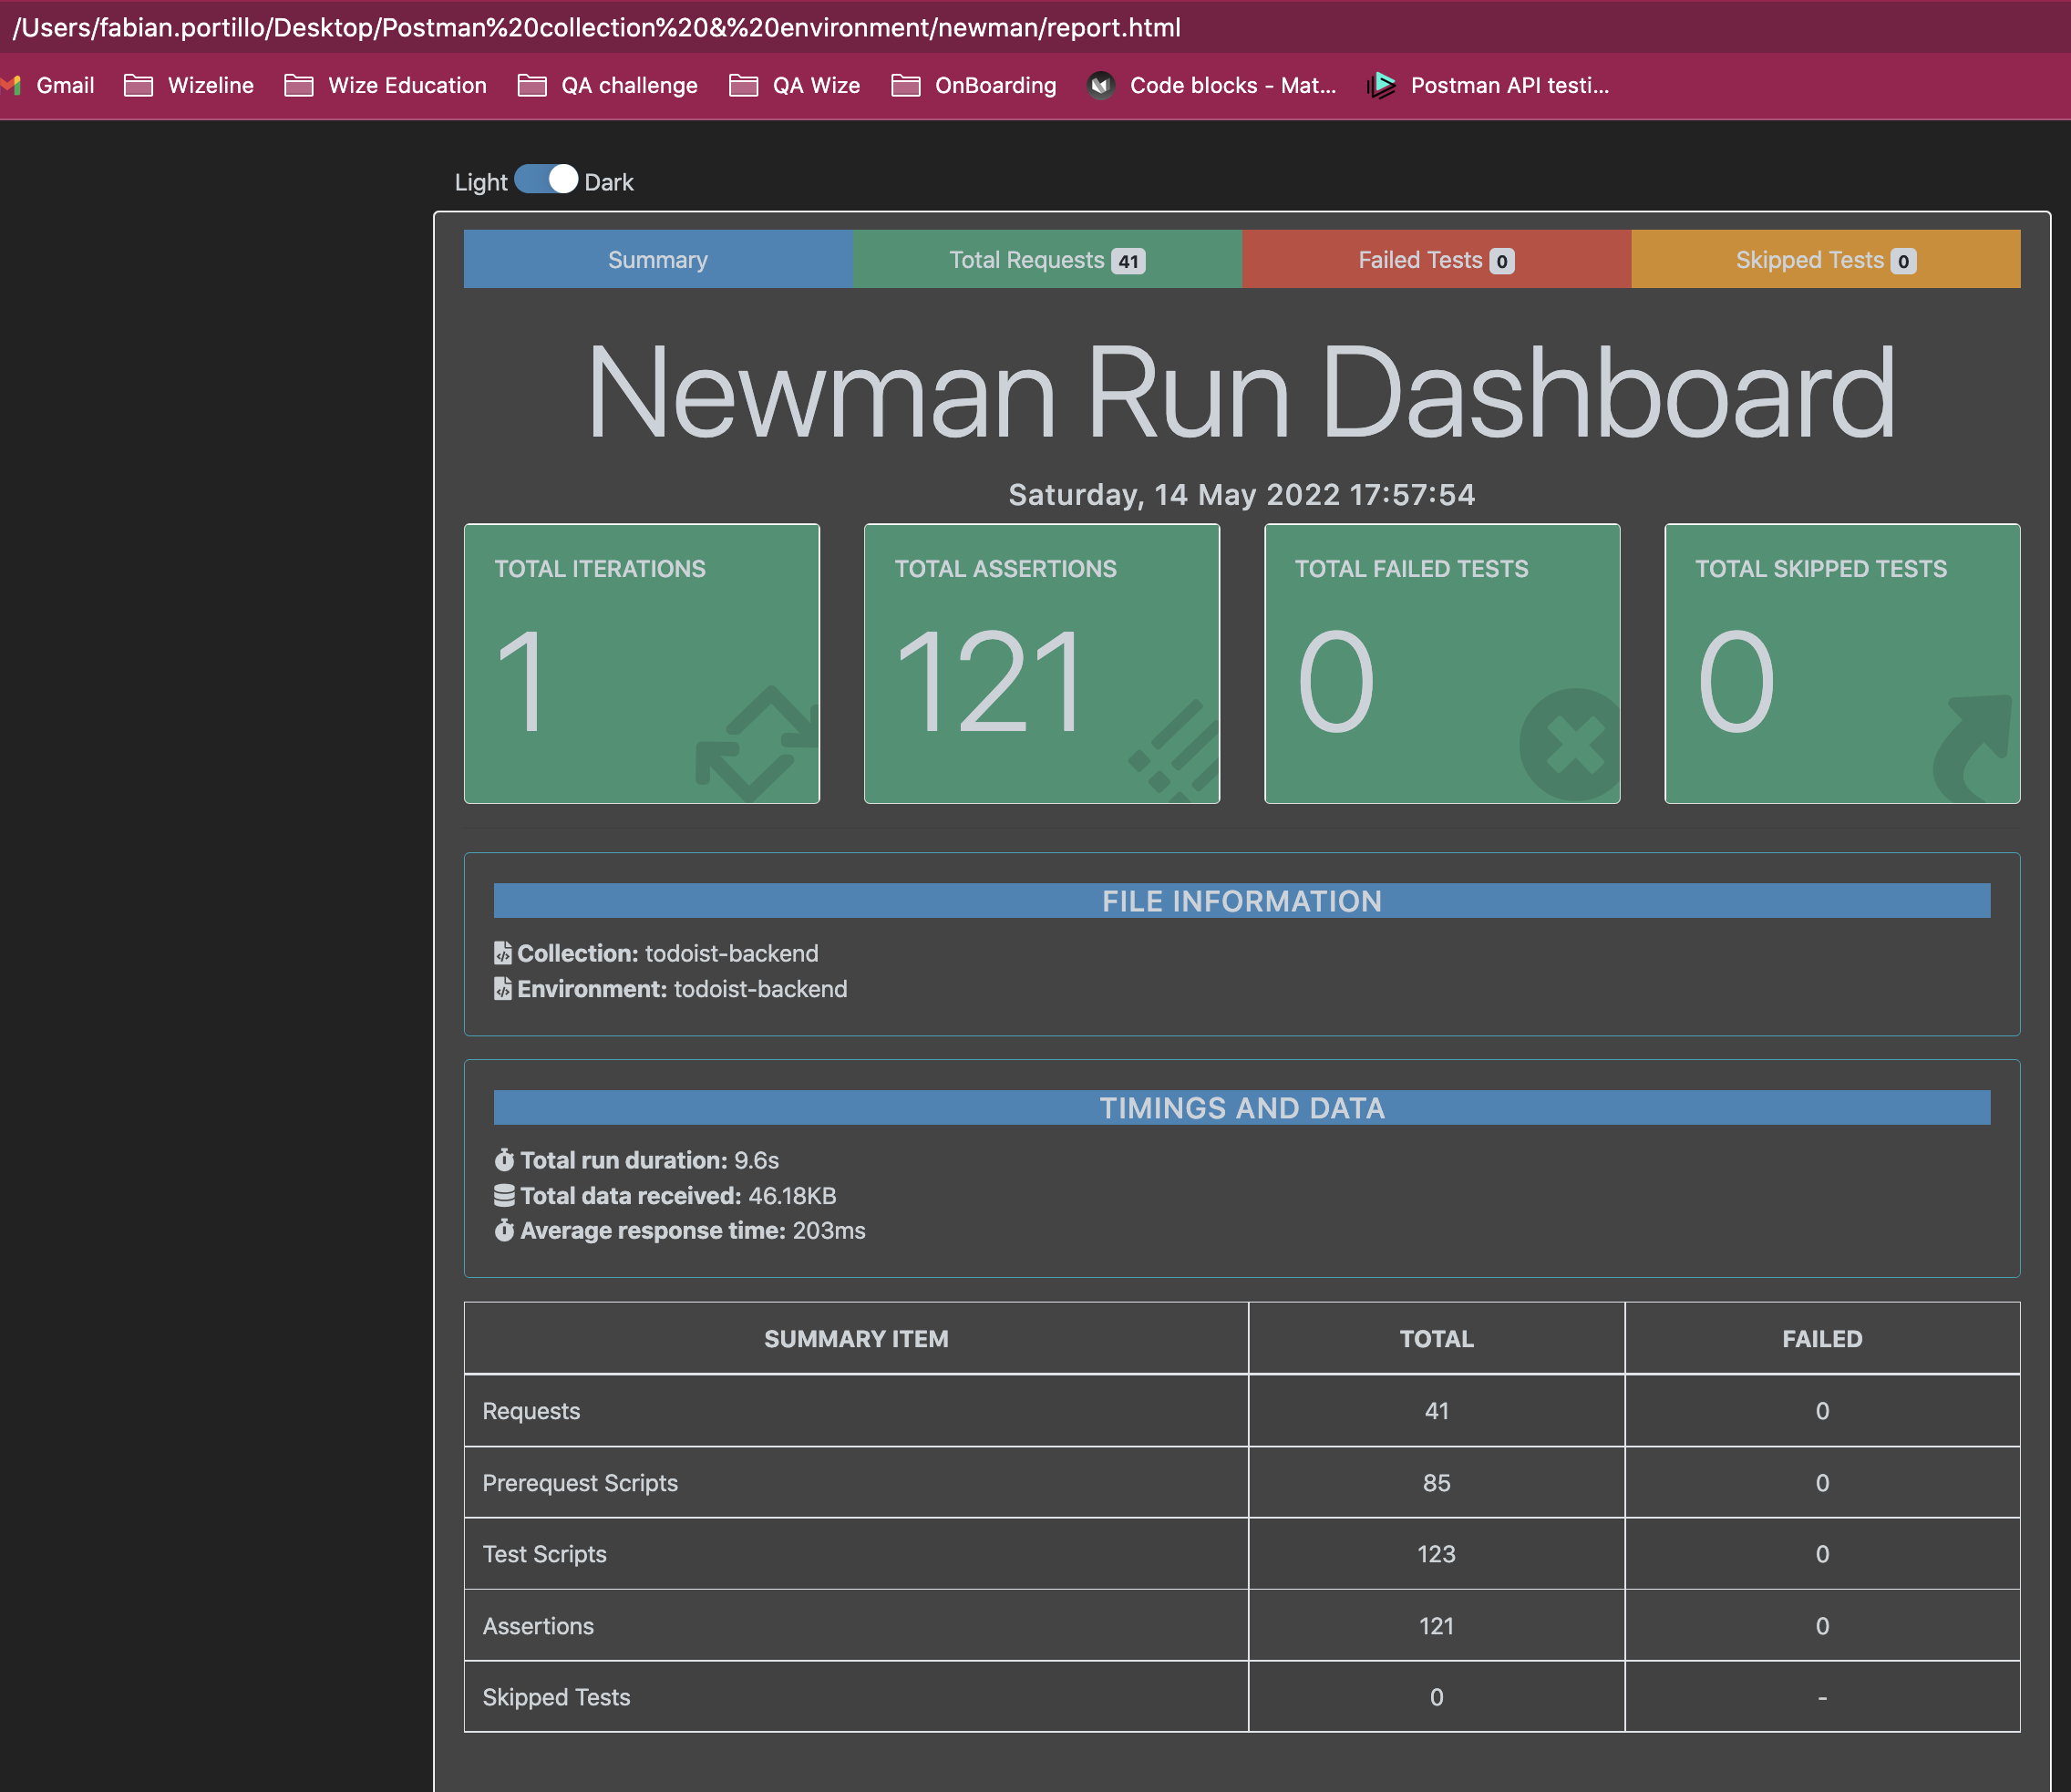Click the Prerequest Scripts total 85

click(1436, 1482)
